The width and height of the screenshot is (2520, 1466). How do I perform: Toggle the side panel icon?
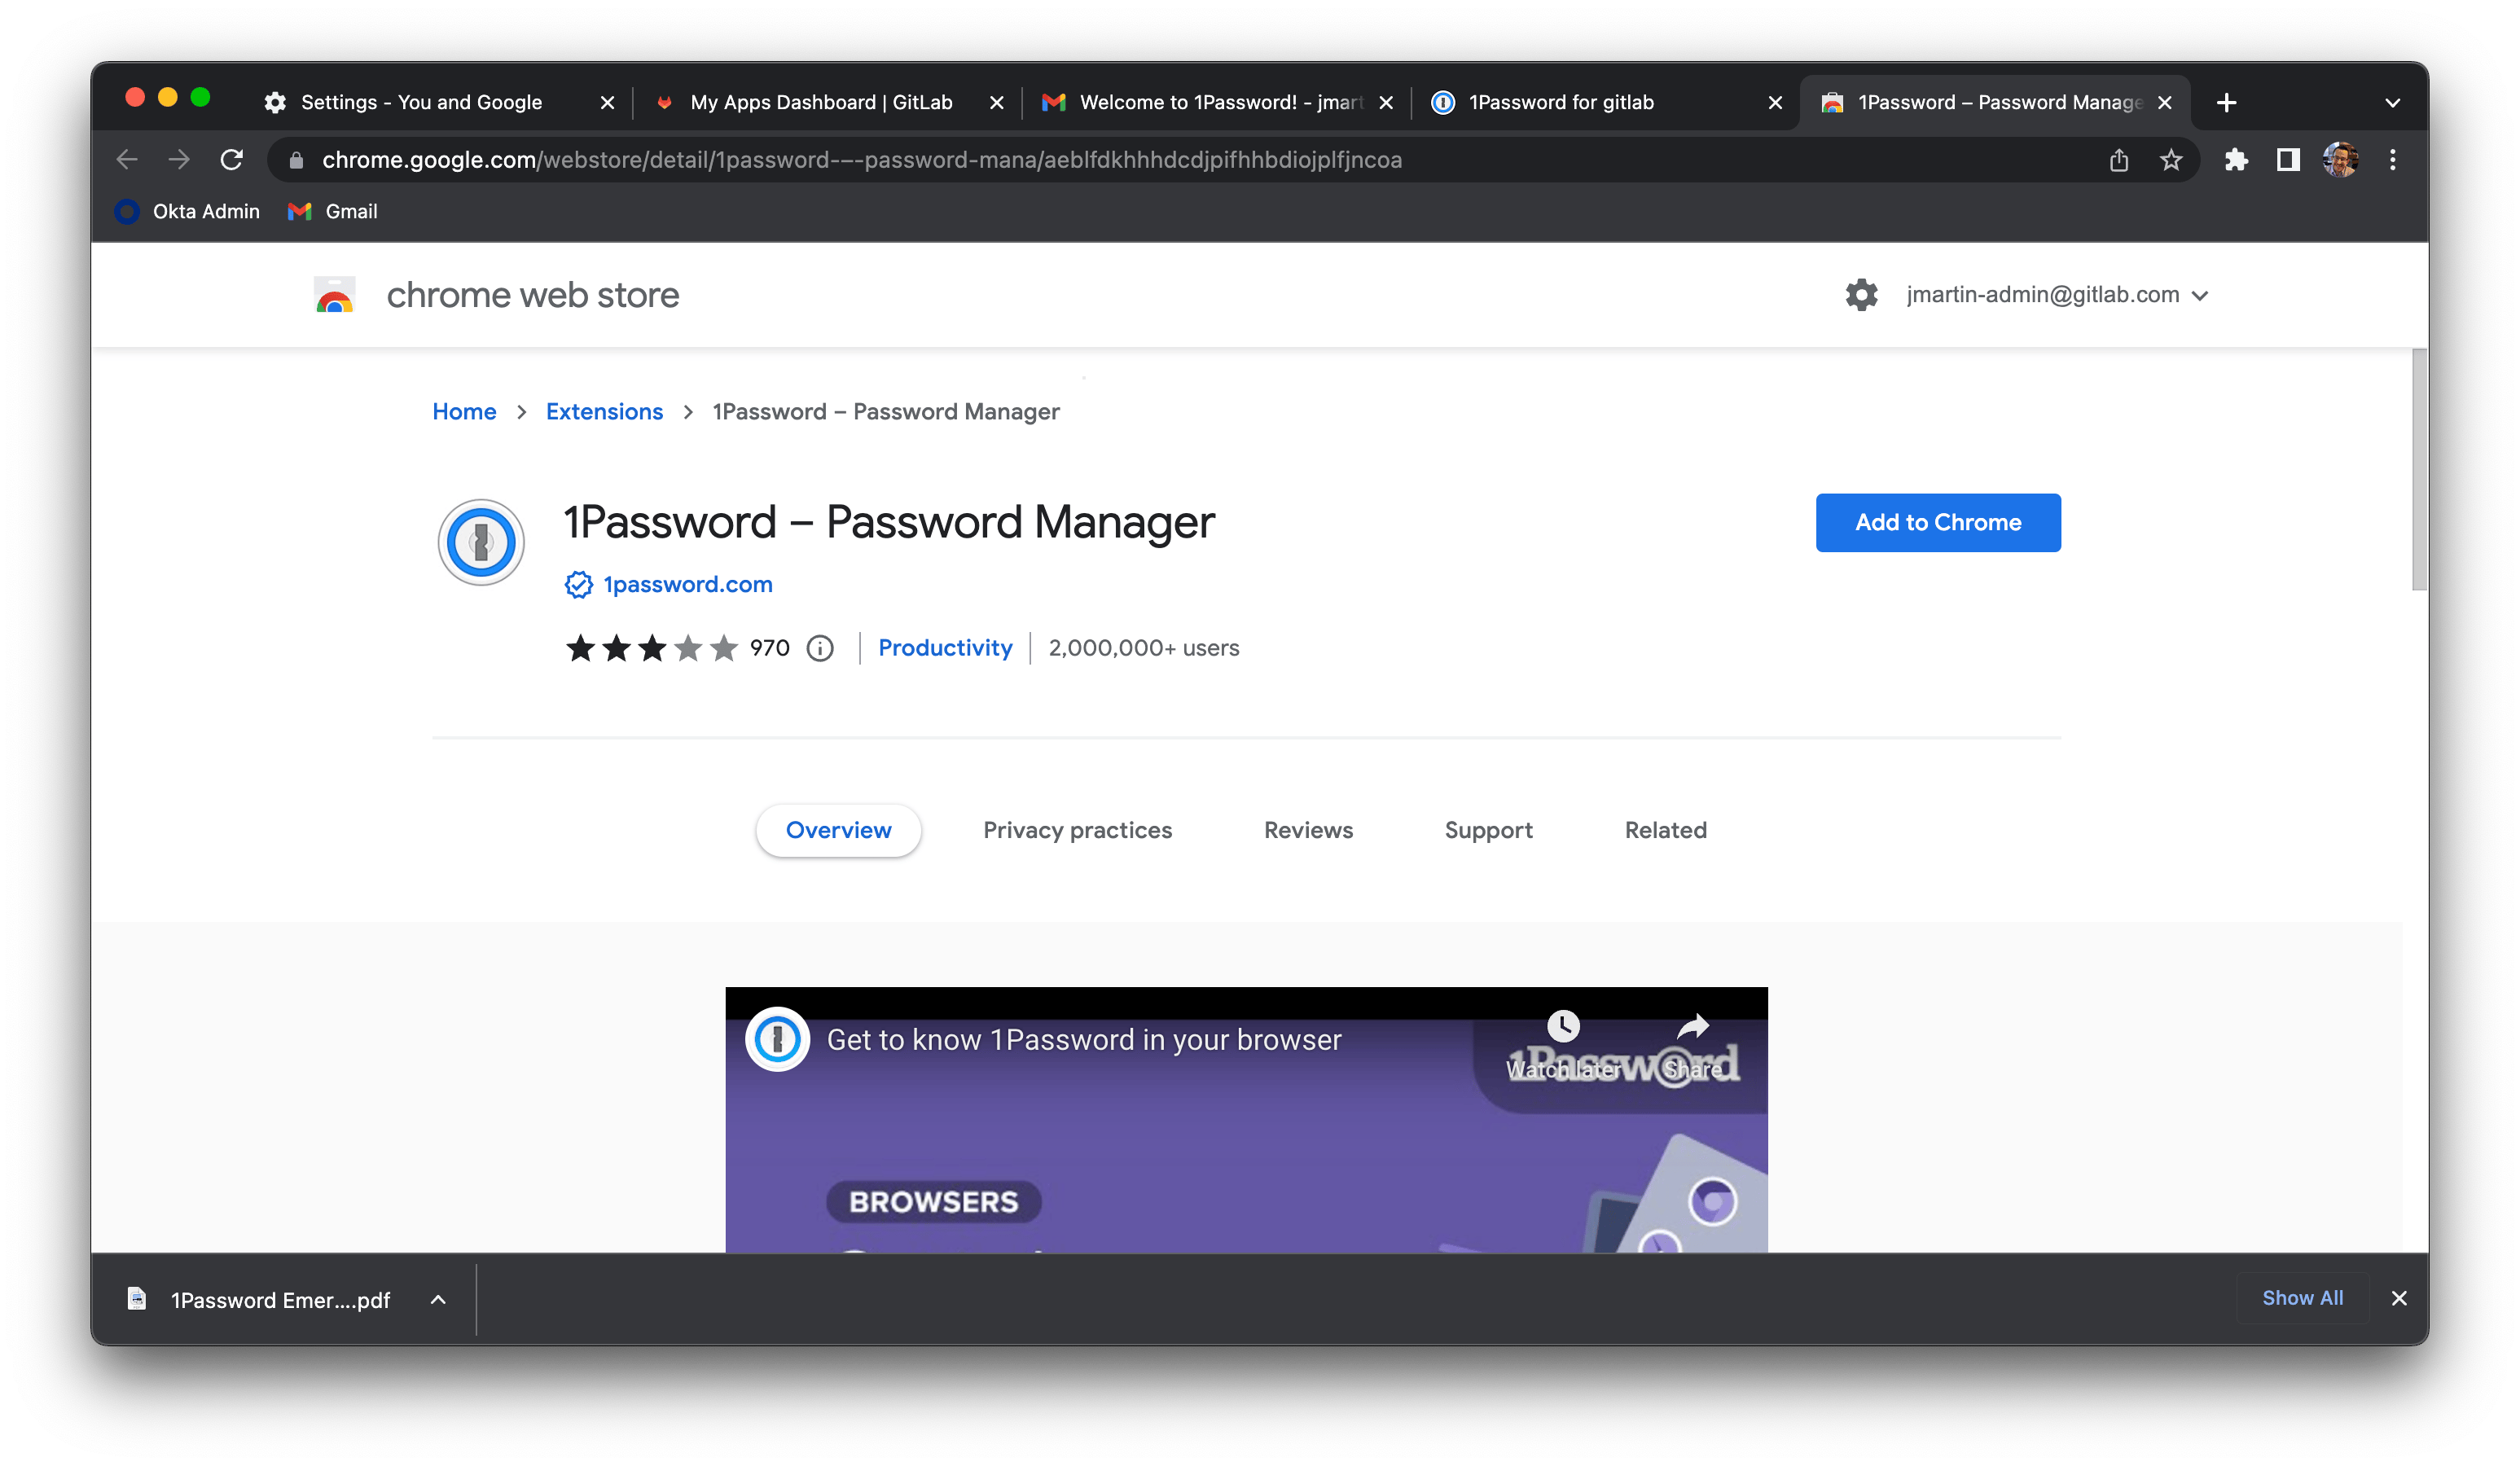(x=2288, y=160)
